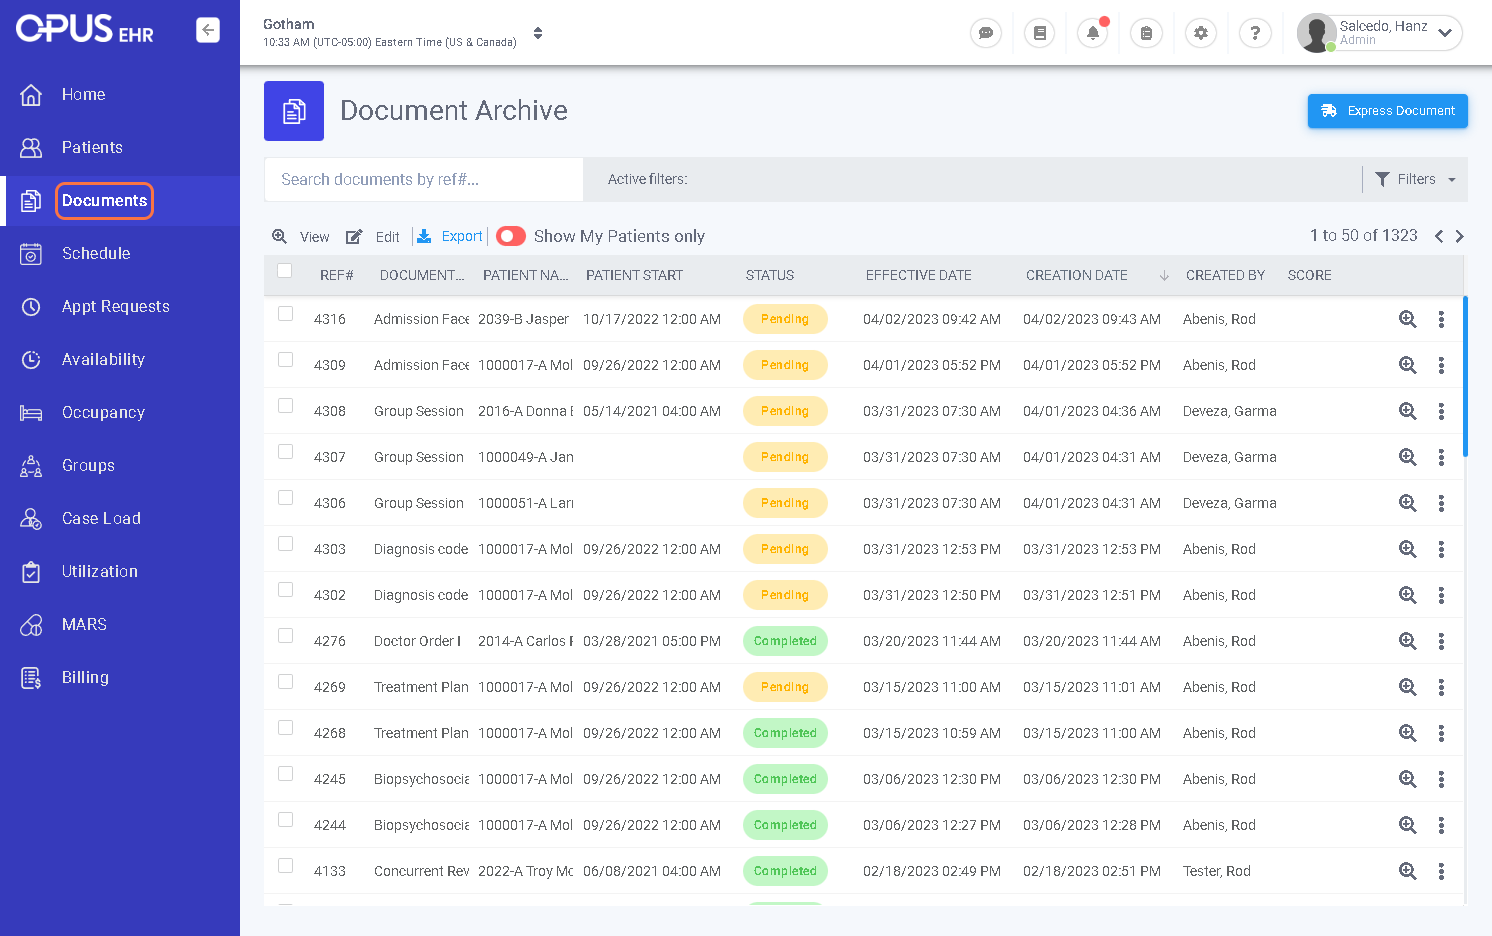The height and width of the screenshot is (936, 1492).
Task: Check the box for document 4303
Action: point(285,544)
